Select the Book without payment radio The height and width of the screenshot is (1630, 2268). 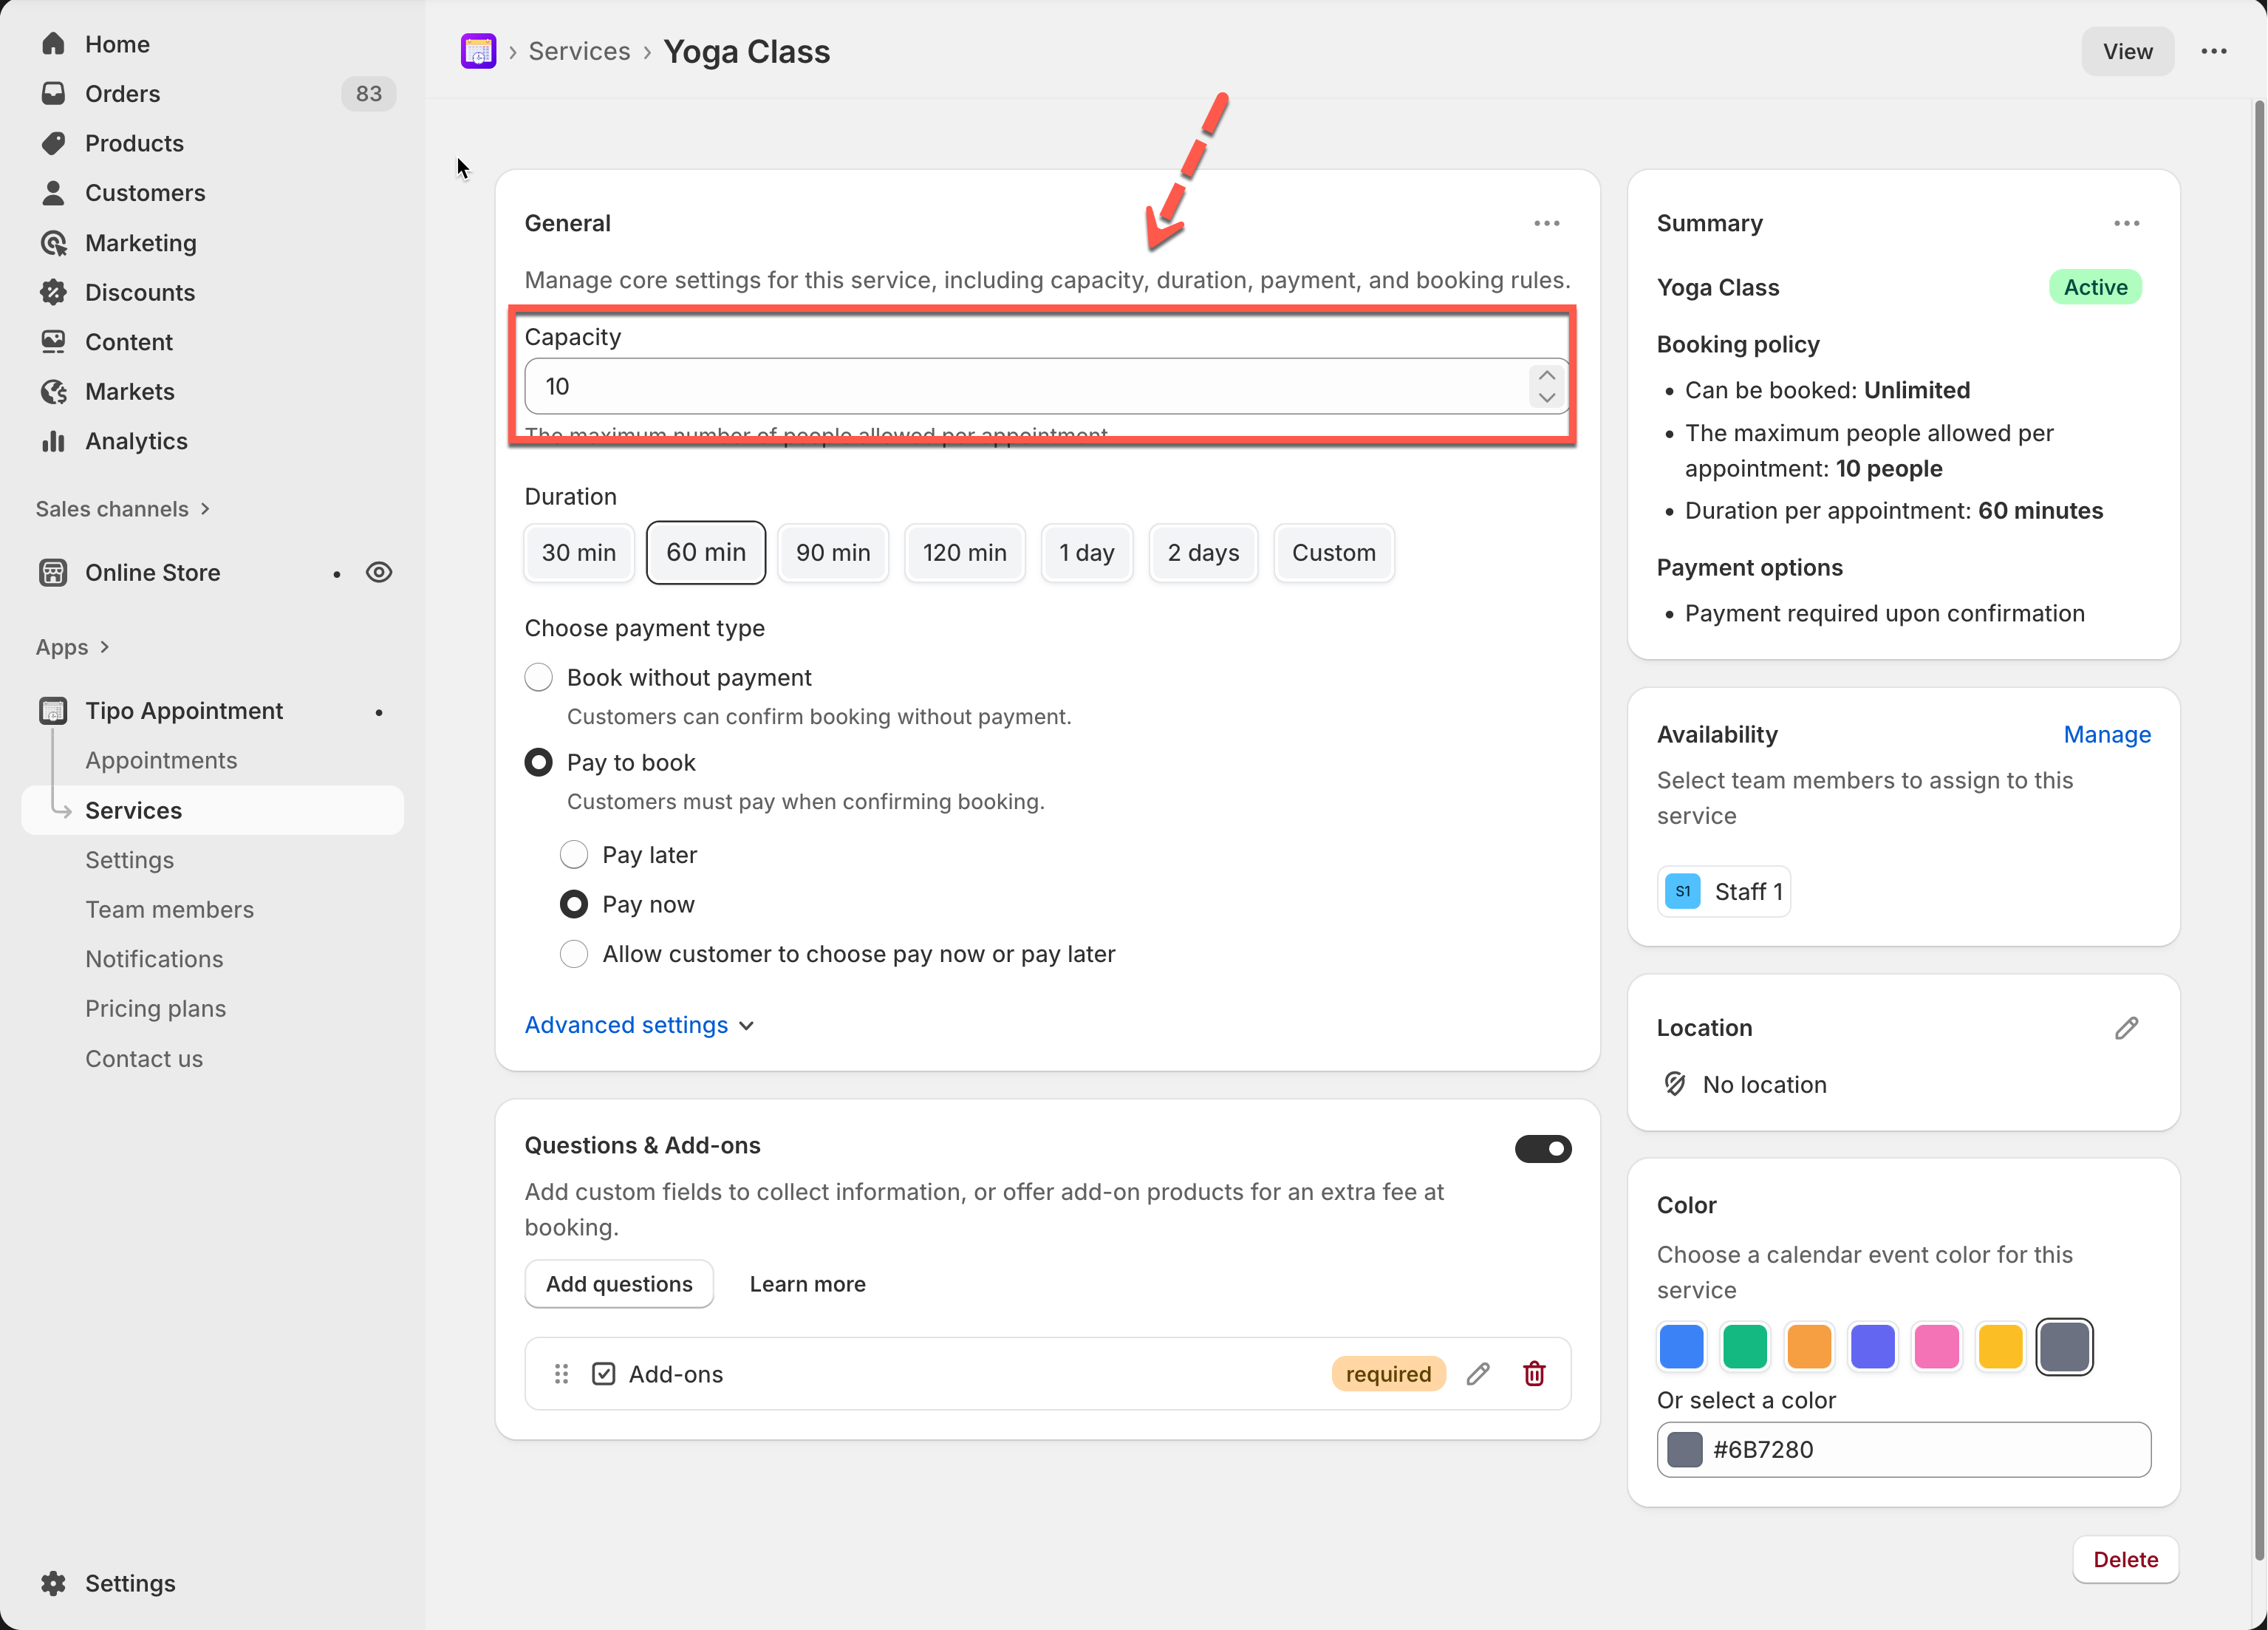[538, 677]
